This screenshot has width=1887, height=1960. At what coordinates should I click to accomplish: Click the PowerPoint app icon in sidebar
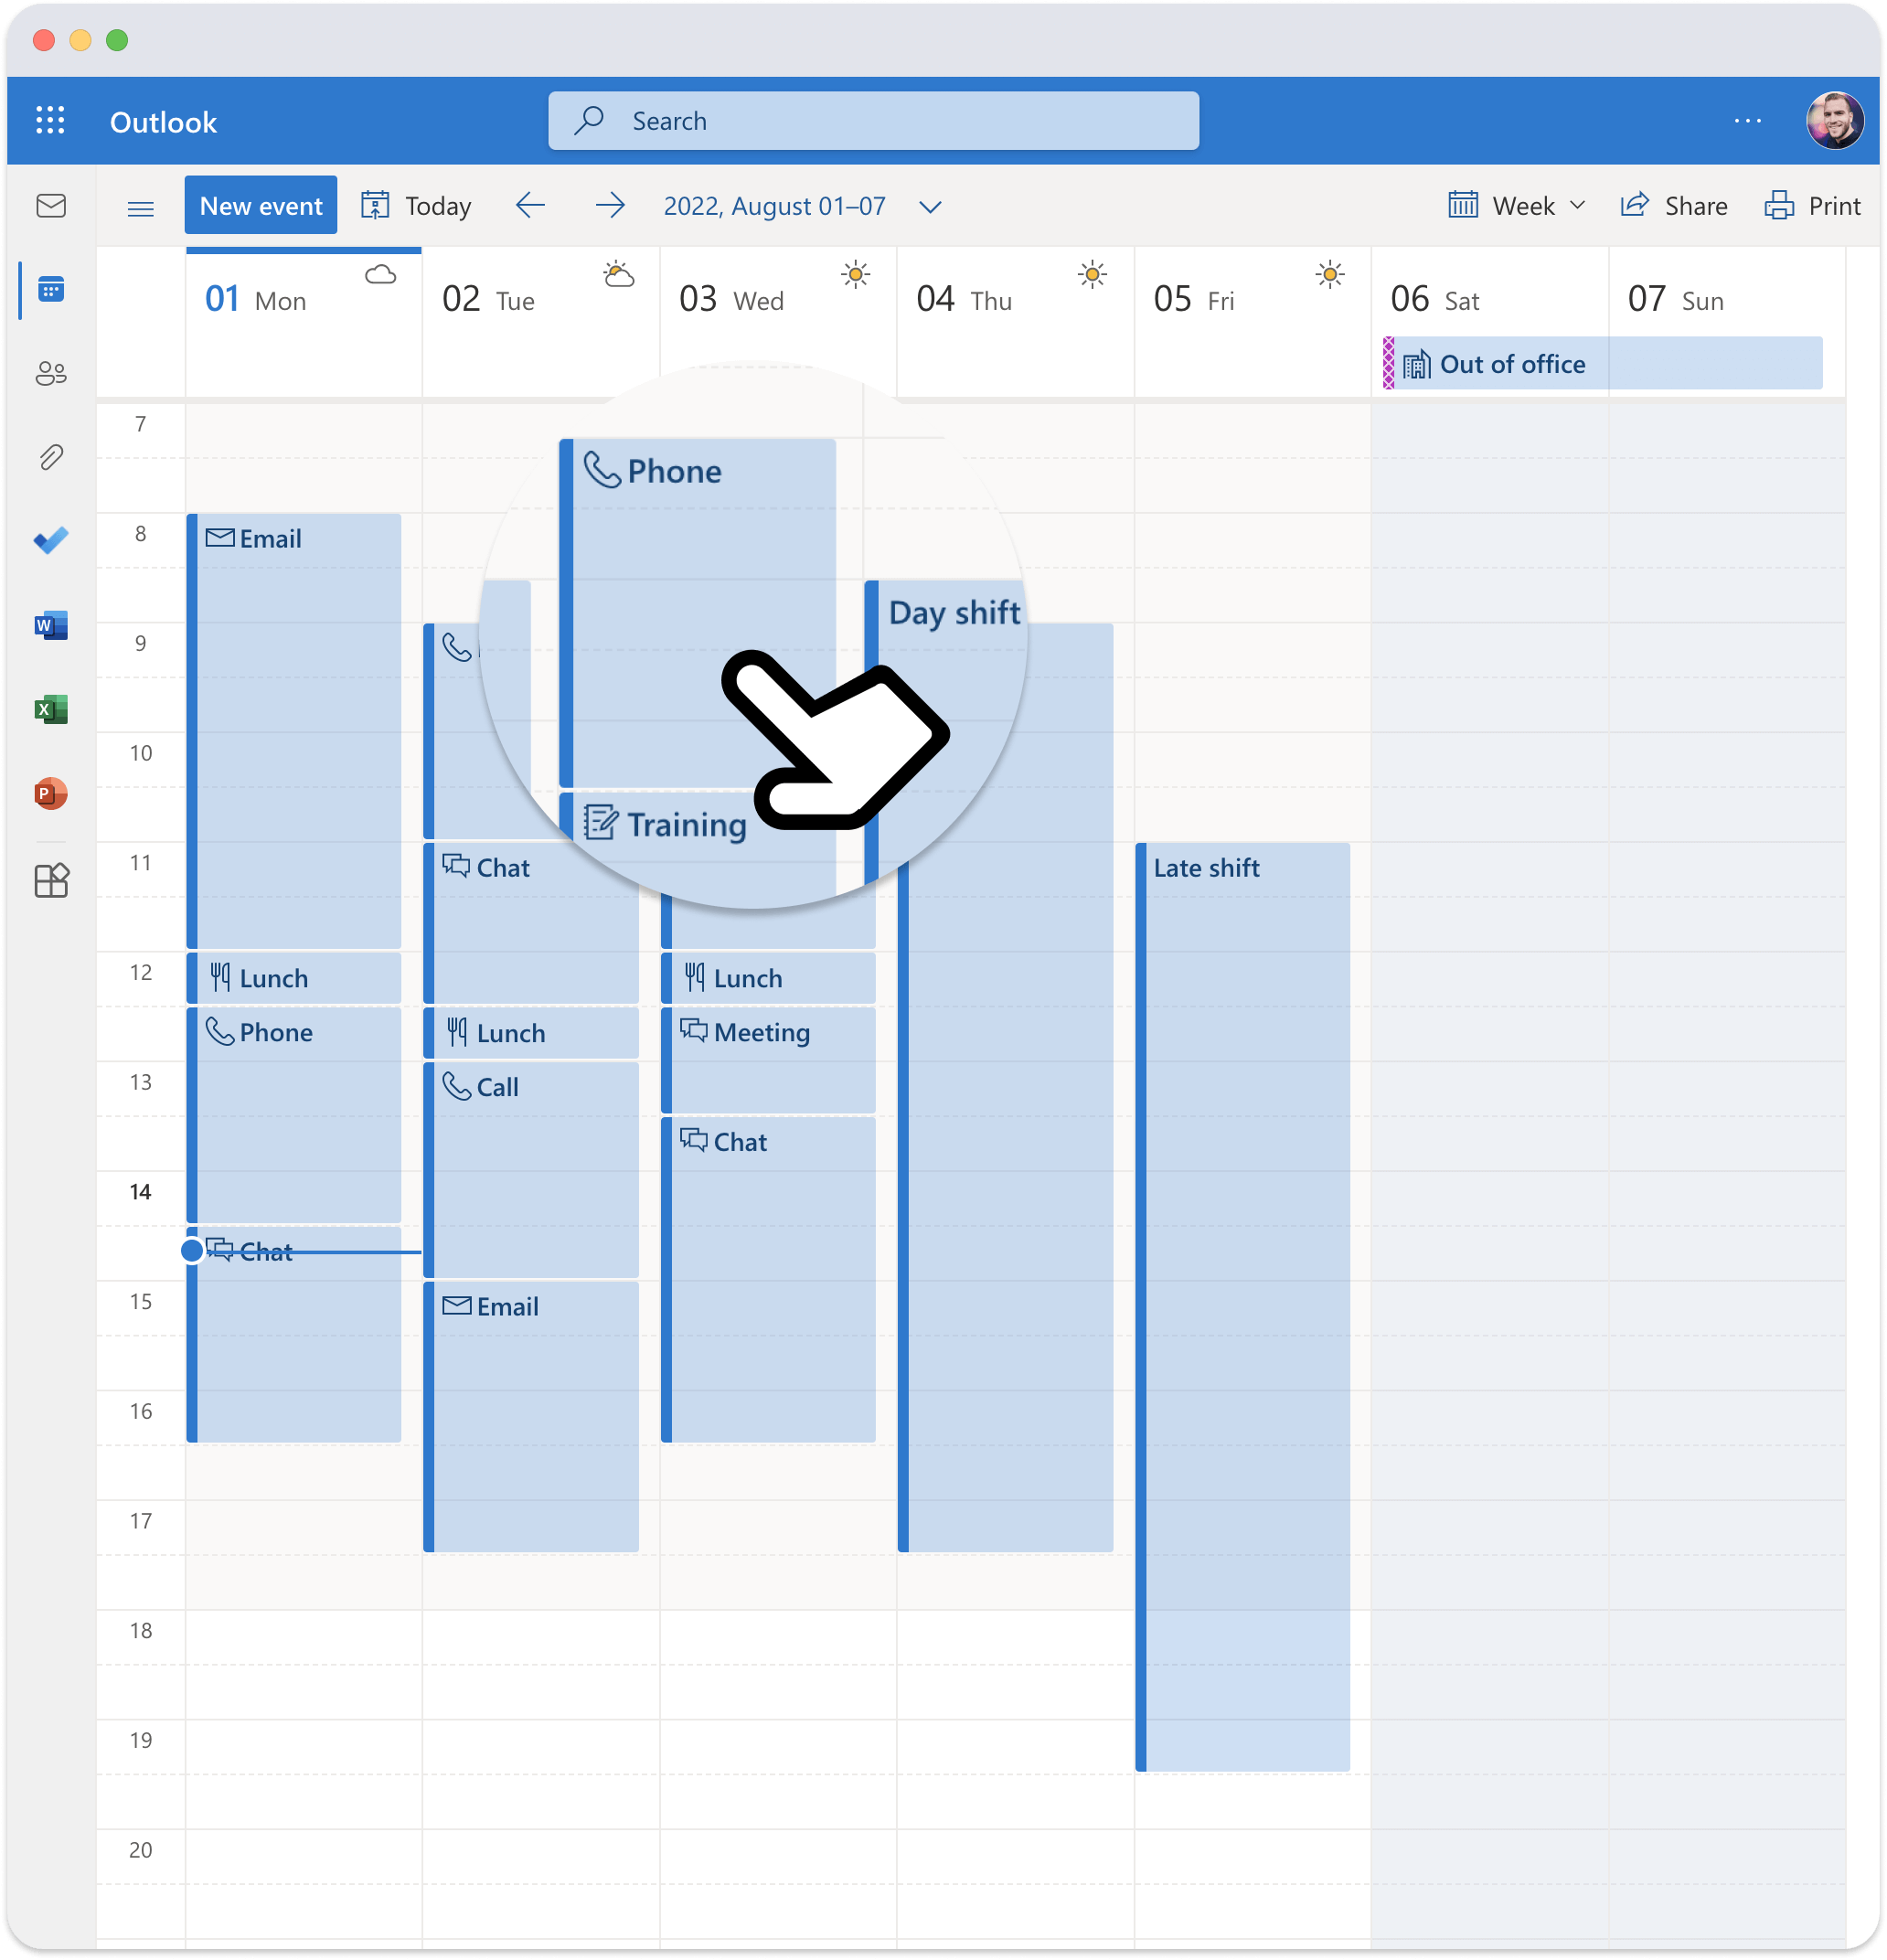pos(48,793)
